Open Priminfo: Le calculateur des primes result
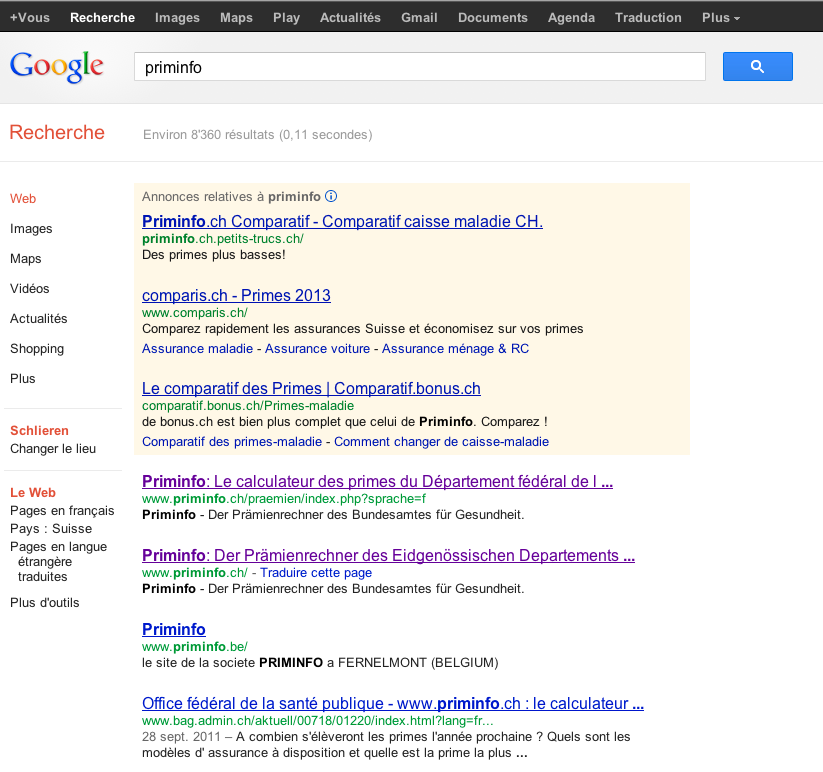Screen dimensions: 823x772 pos(377,481)
